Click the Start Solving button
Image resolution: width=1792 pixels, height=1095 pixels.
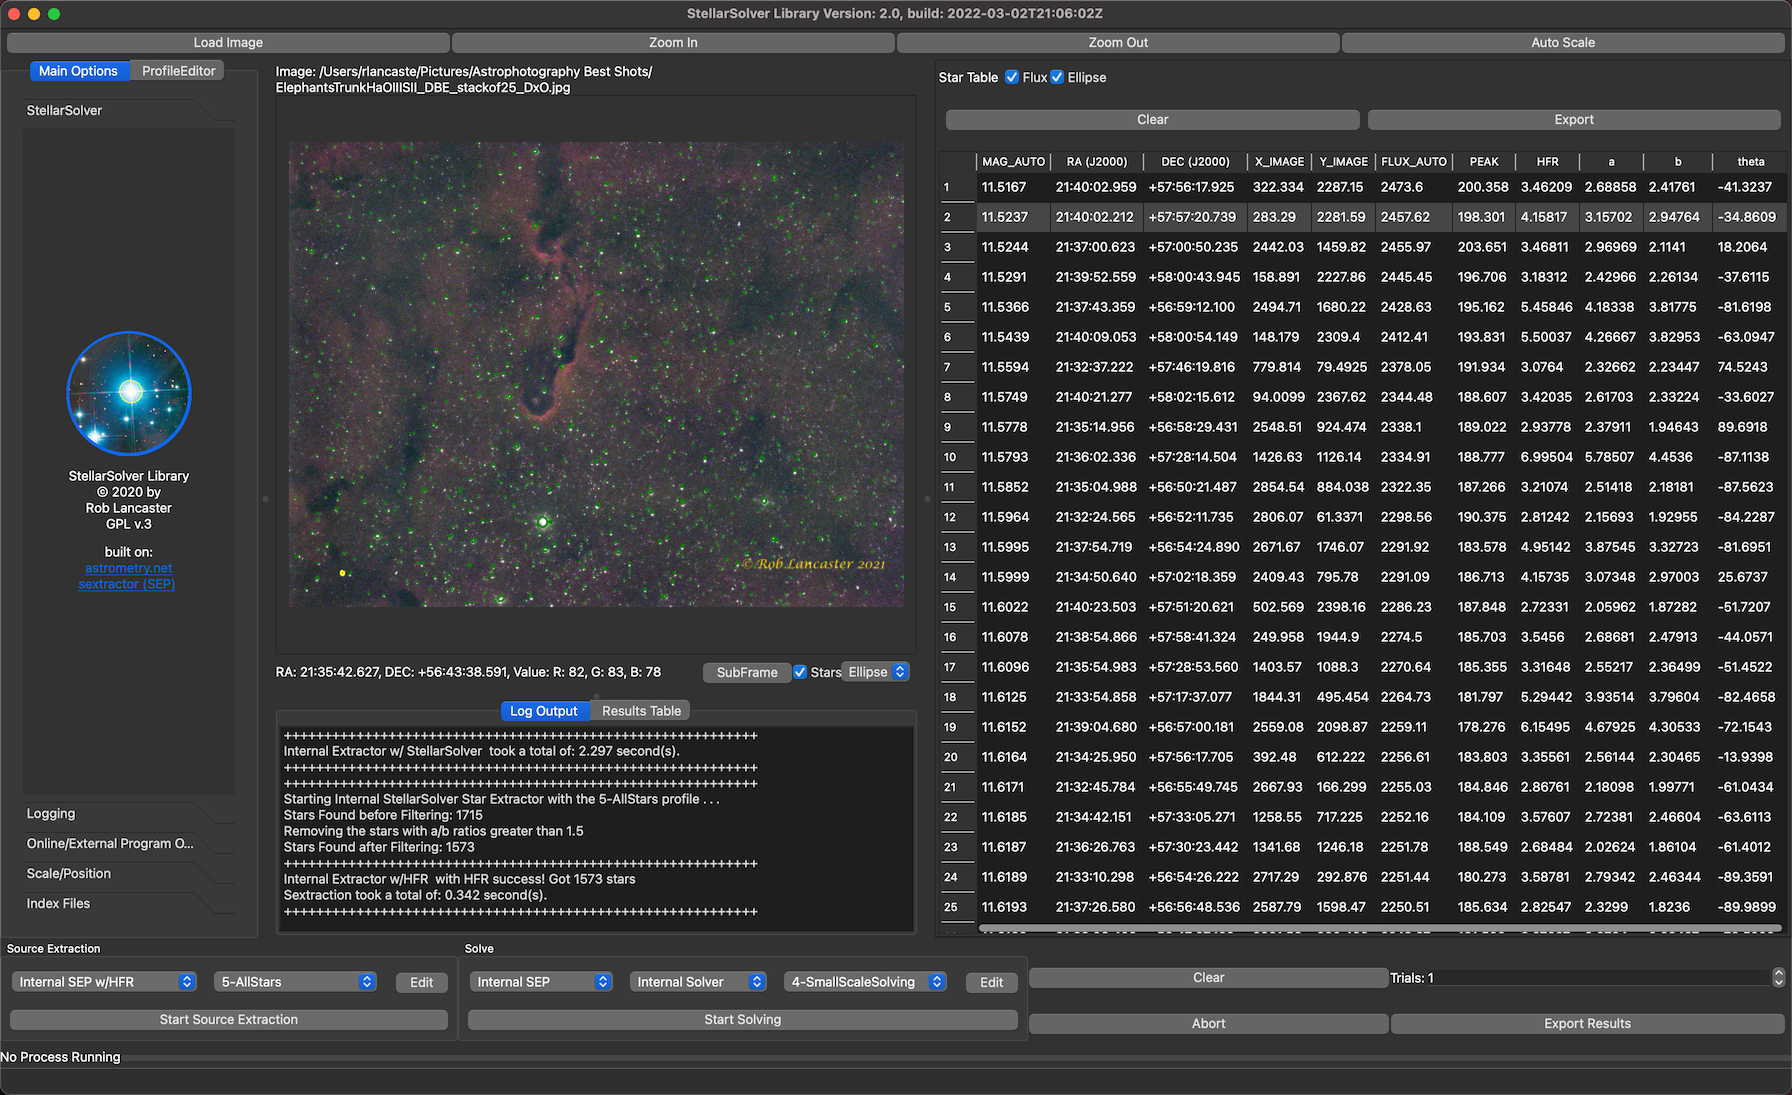pyautogui.click(x=742, y=1019)
